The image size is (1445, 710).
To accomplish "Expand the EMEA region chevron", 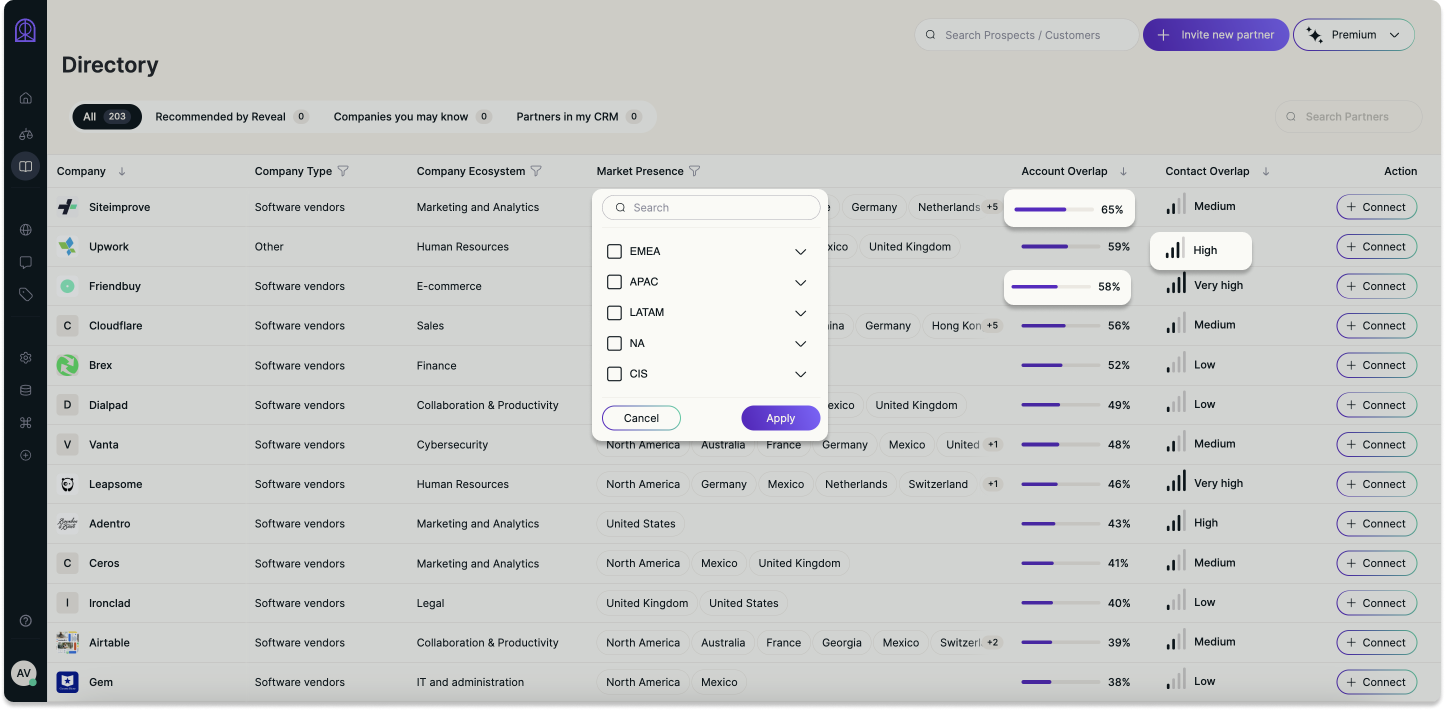I will tap(800, 252).
